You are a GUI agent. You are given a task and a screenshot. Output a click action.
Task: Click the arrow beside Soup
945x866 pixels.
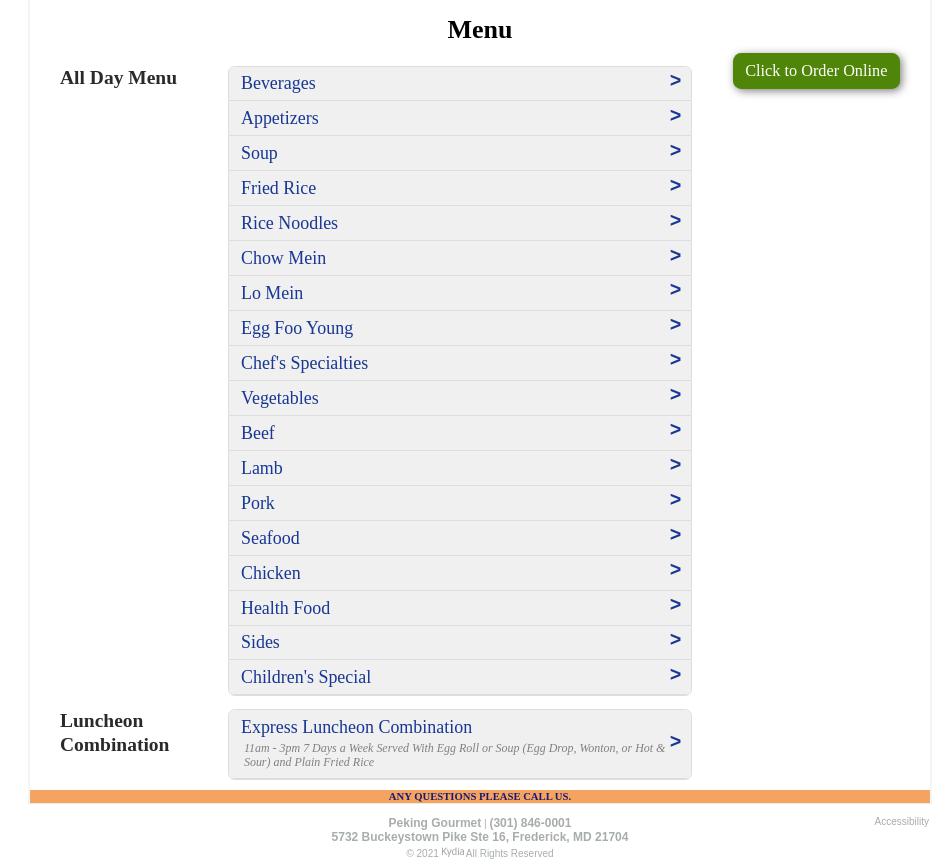point(675,151)
